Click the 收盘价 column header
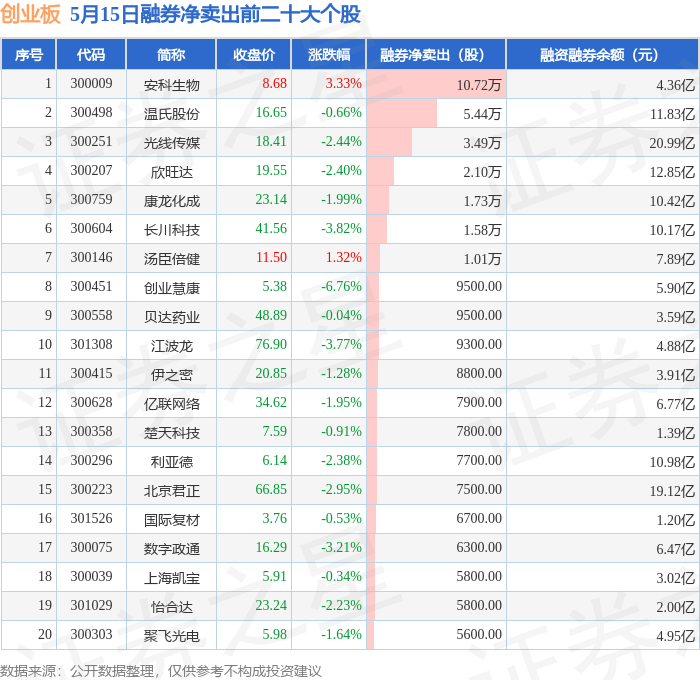The height and width of the screenshot is (680, 700). 254,54
